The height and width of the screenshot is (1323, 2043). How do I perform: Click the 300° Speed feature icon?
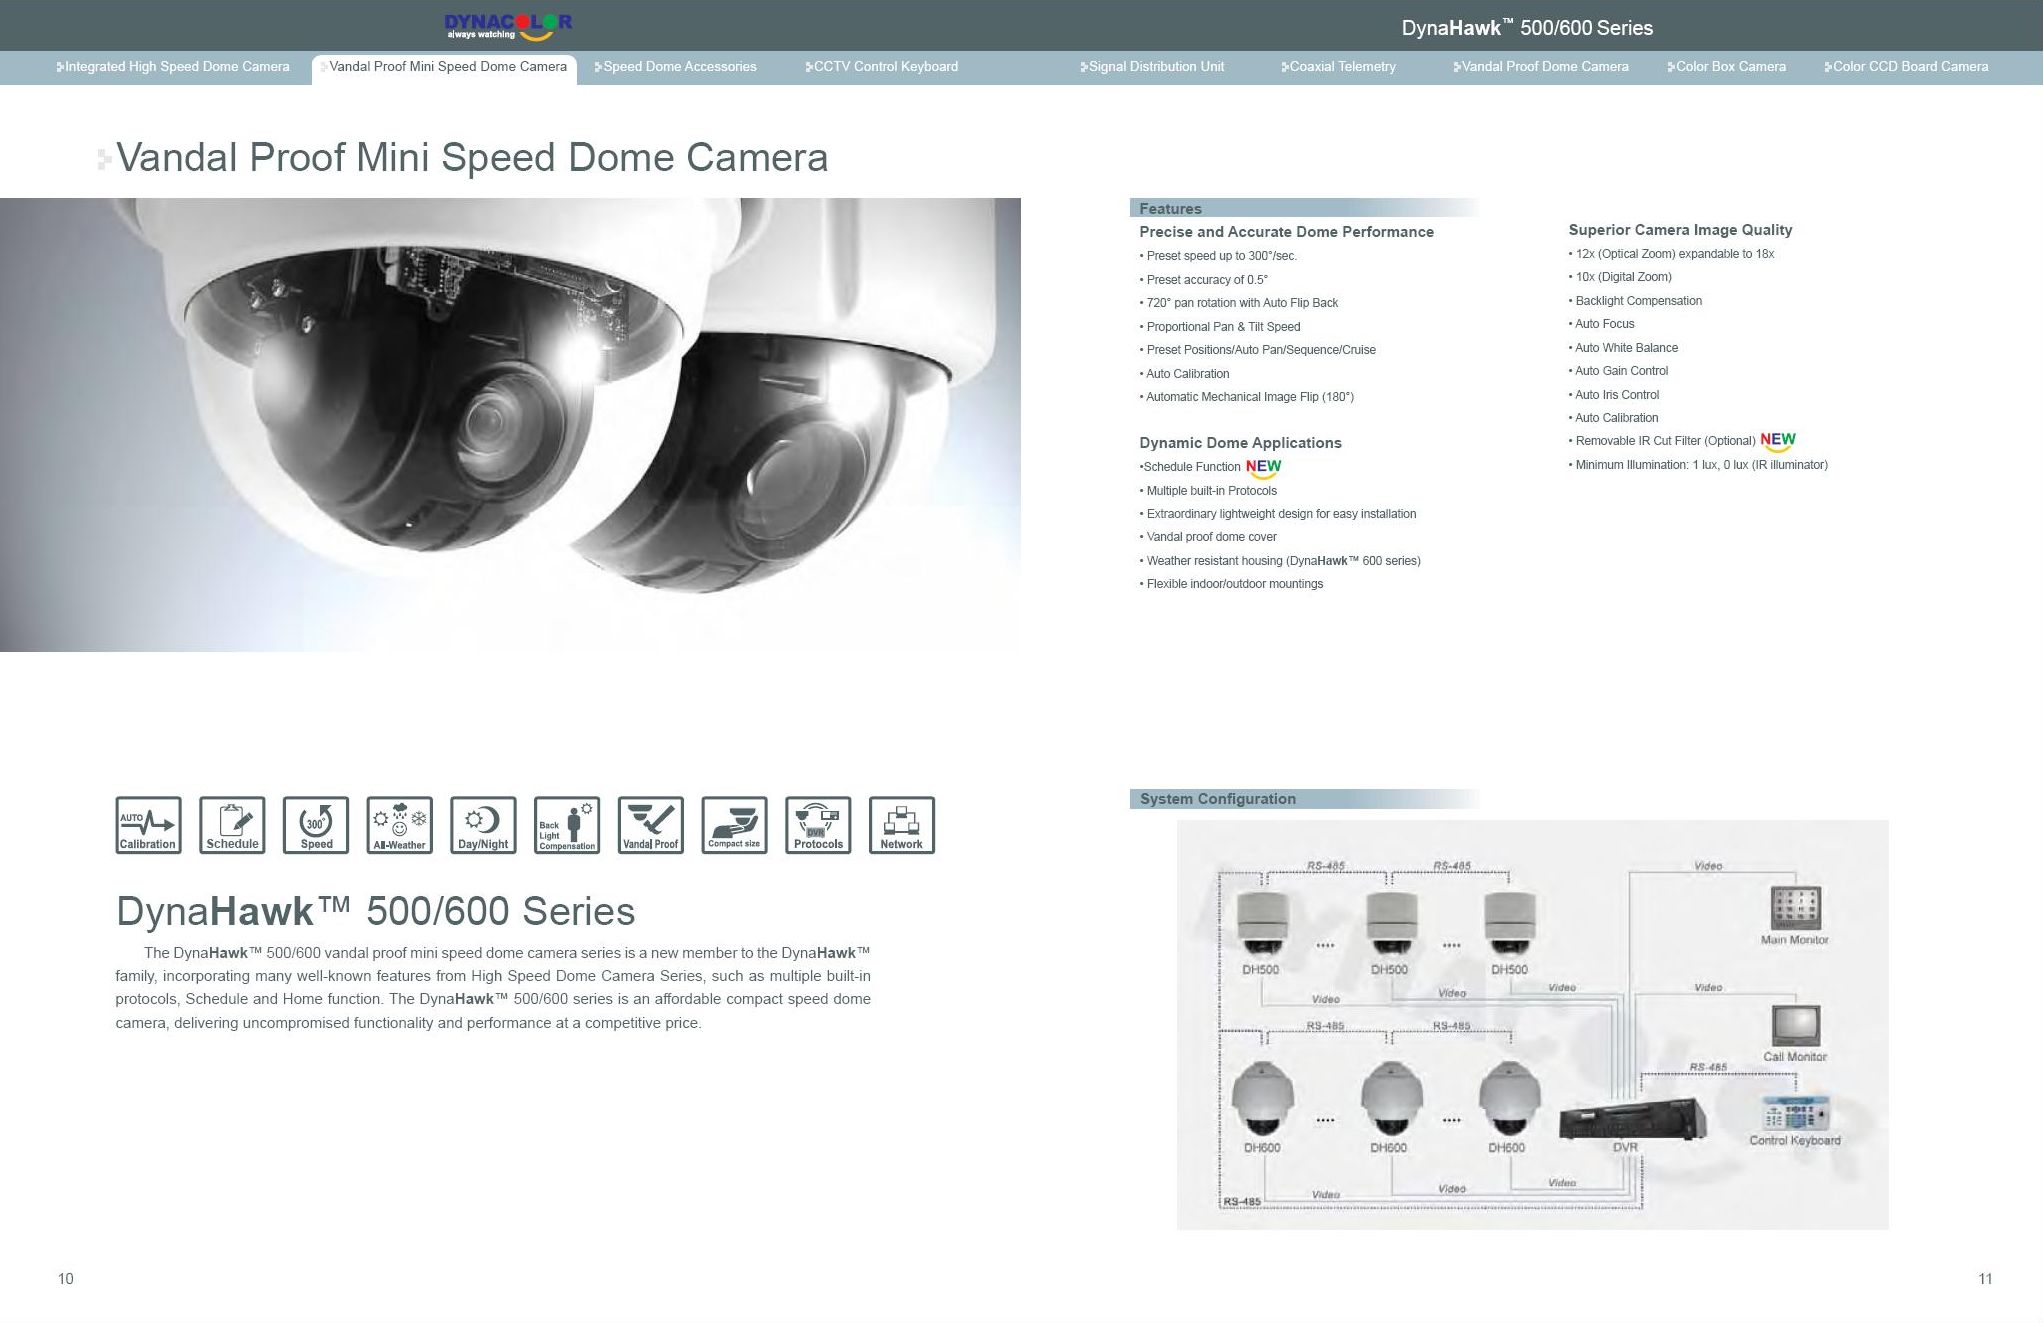point(316,825)
